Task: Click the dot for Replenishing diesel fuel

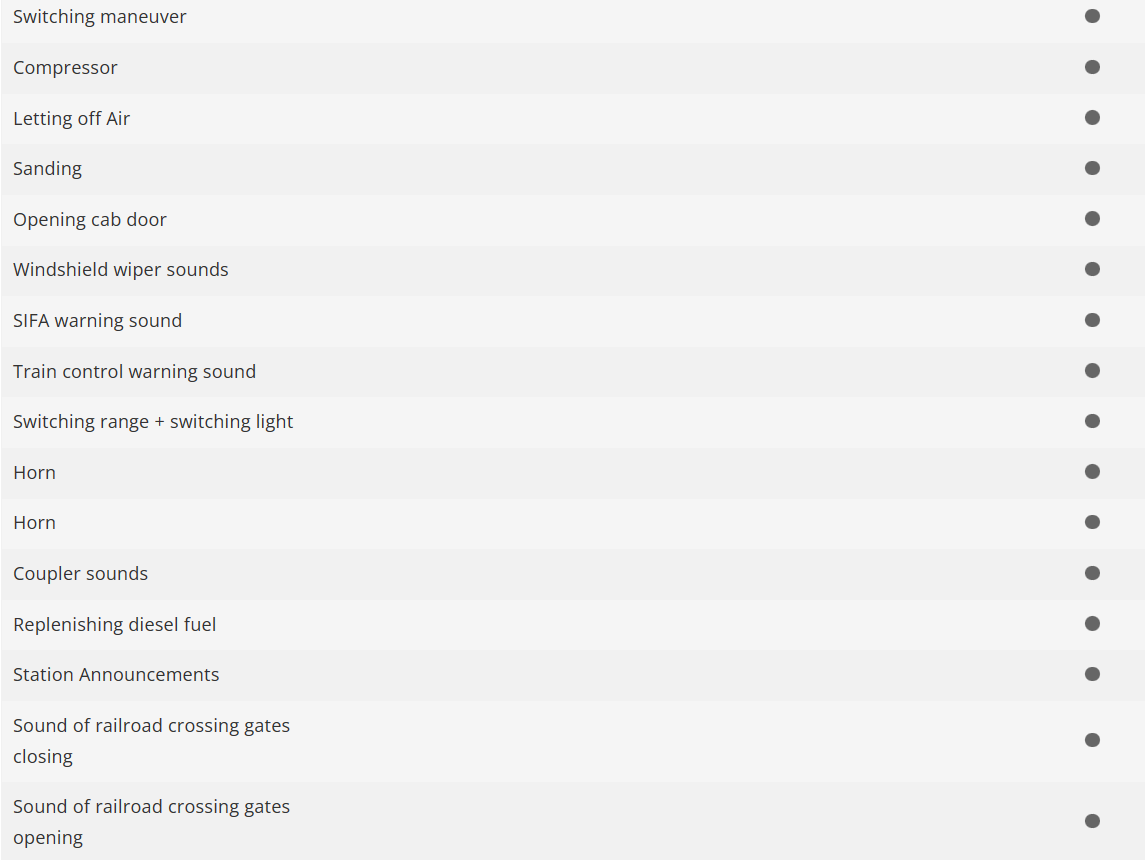Action: click(1092, 624)
